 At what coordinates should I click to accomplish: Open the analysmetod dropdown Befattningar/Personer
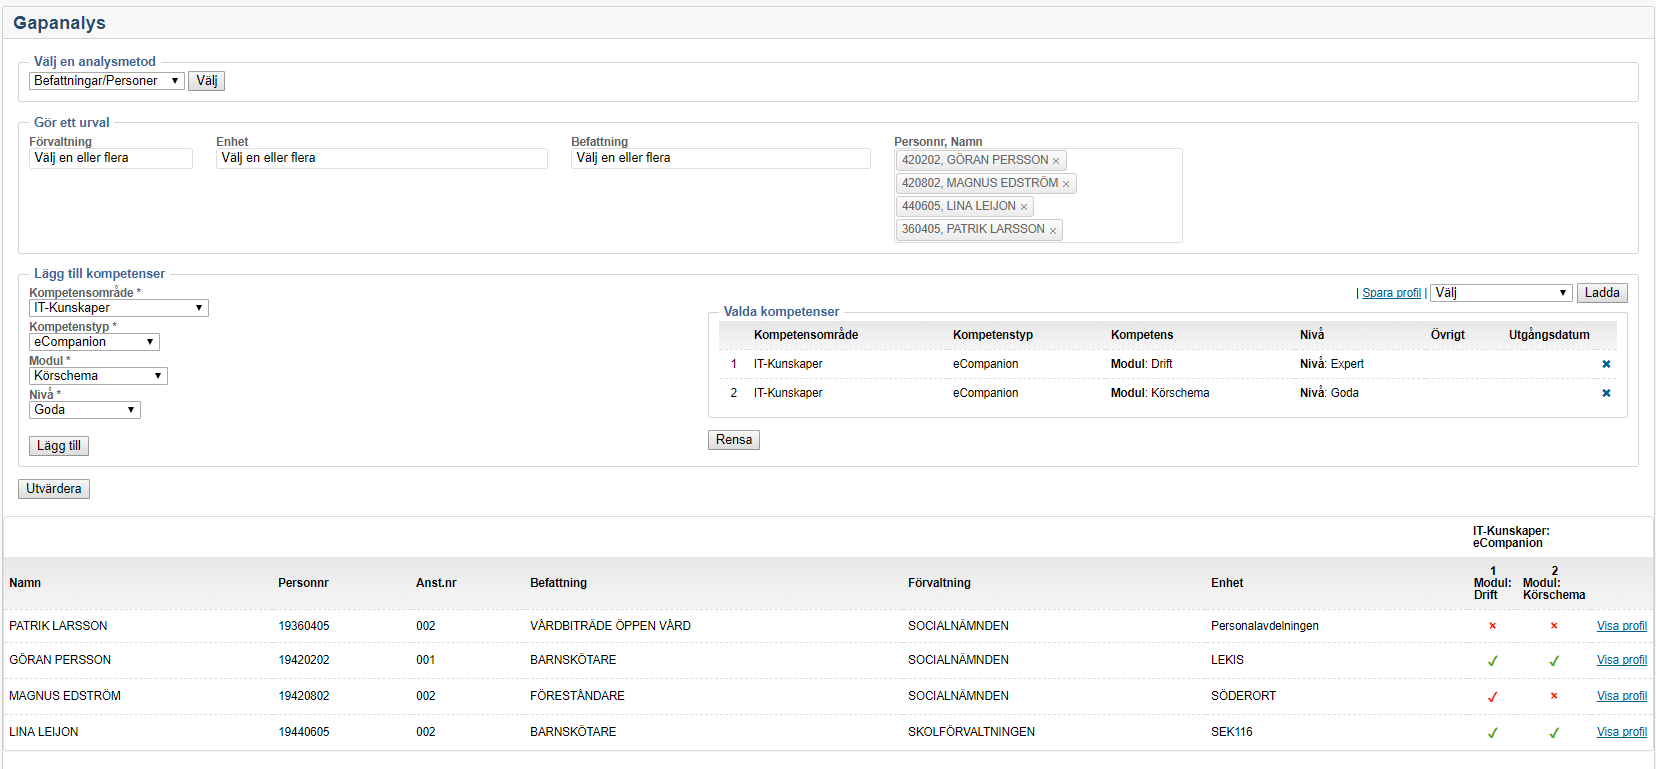pos(106,81)
